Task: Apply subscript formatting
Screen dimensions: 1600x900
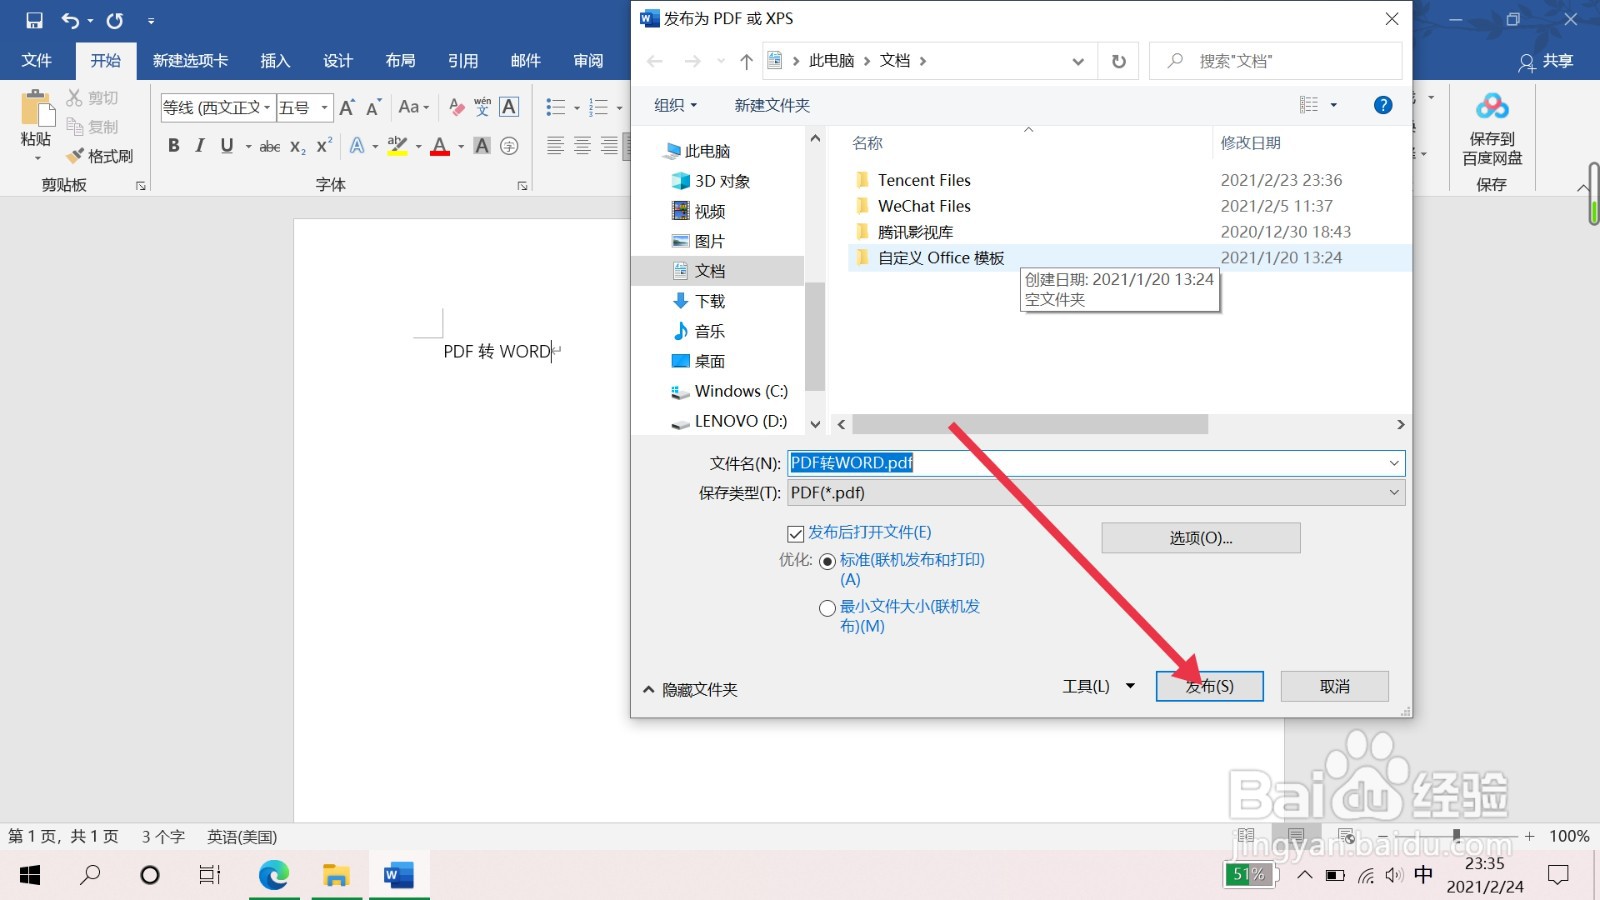Action: click(298, 146)
